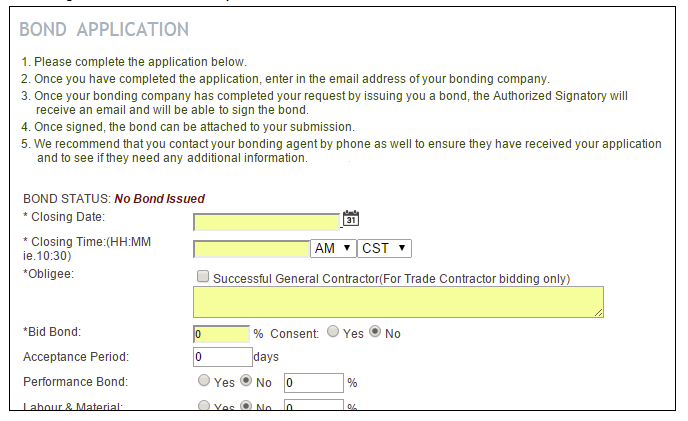Check the Successful General Contractor checkbox
Screen dimensions: 688x421
tap(203, 276)
